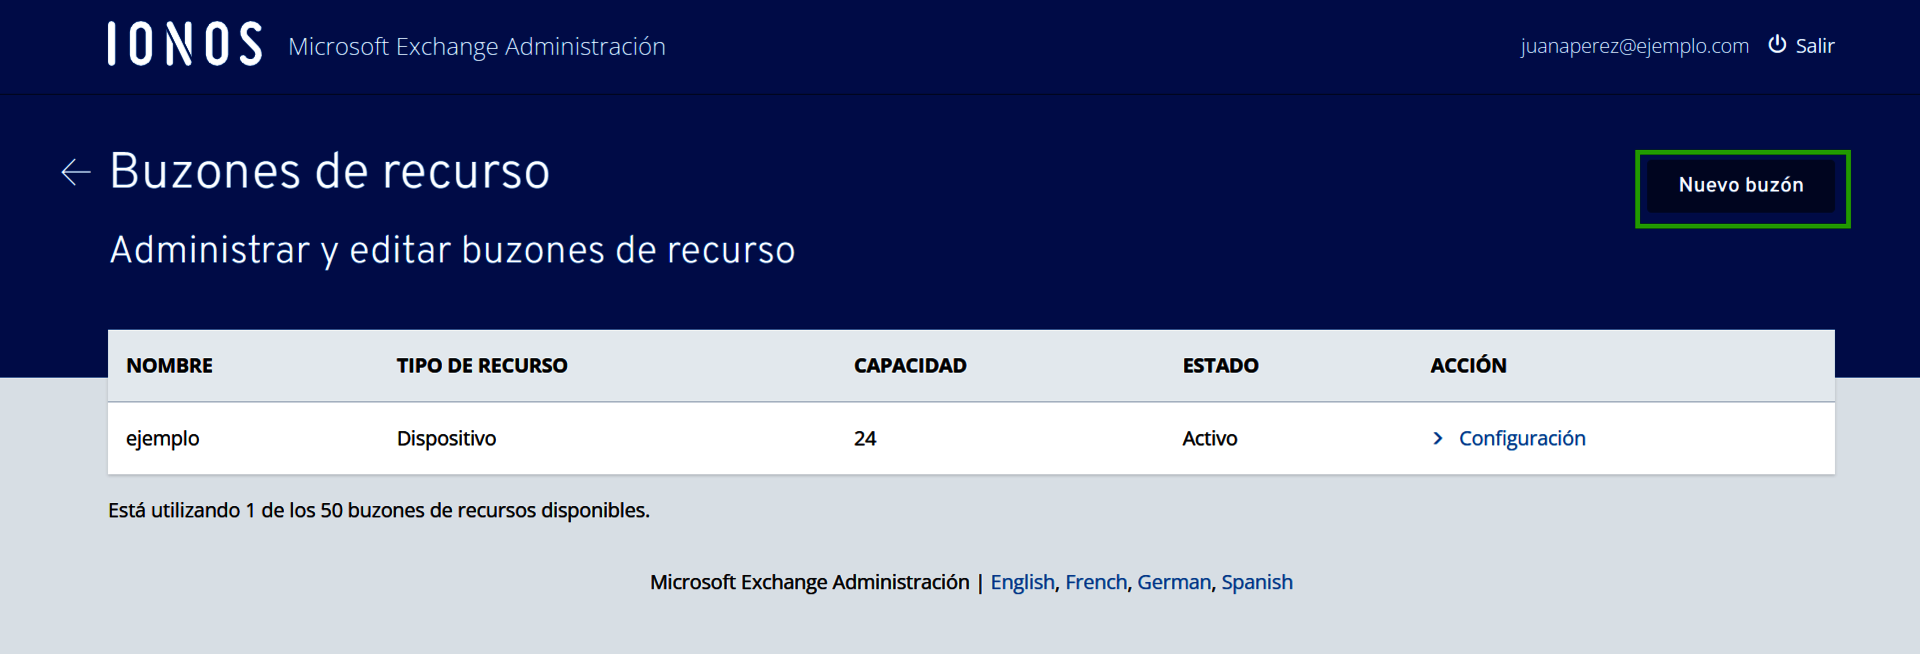
Task: Click the CAPACIDAD column header
Action: click(x=909, y=366)
